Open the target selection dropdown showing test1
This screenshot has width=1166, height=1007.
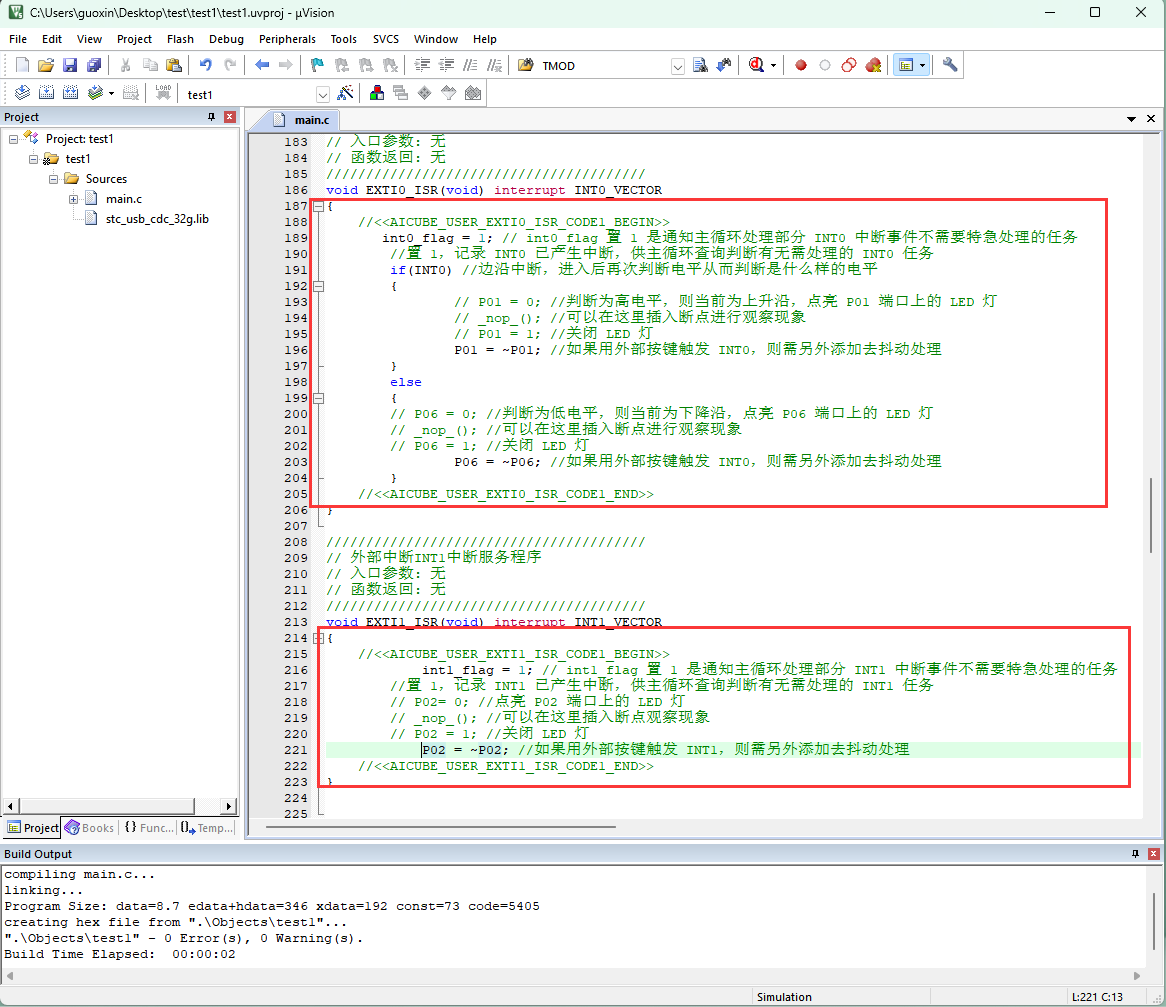[x=322, y=94]
